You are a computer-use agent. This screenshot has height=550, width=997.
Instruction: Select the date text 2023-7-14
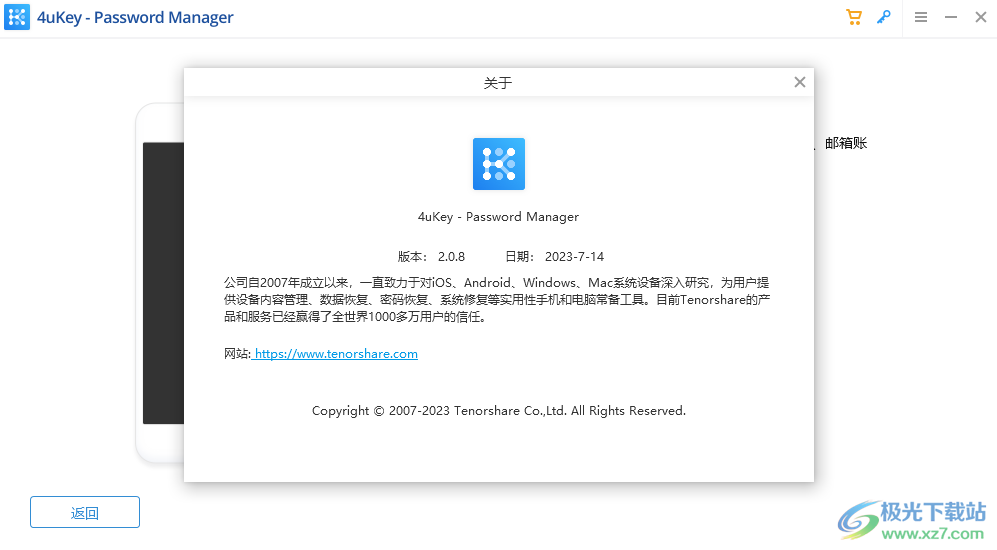(574, 257)
